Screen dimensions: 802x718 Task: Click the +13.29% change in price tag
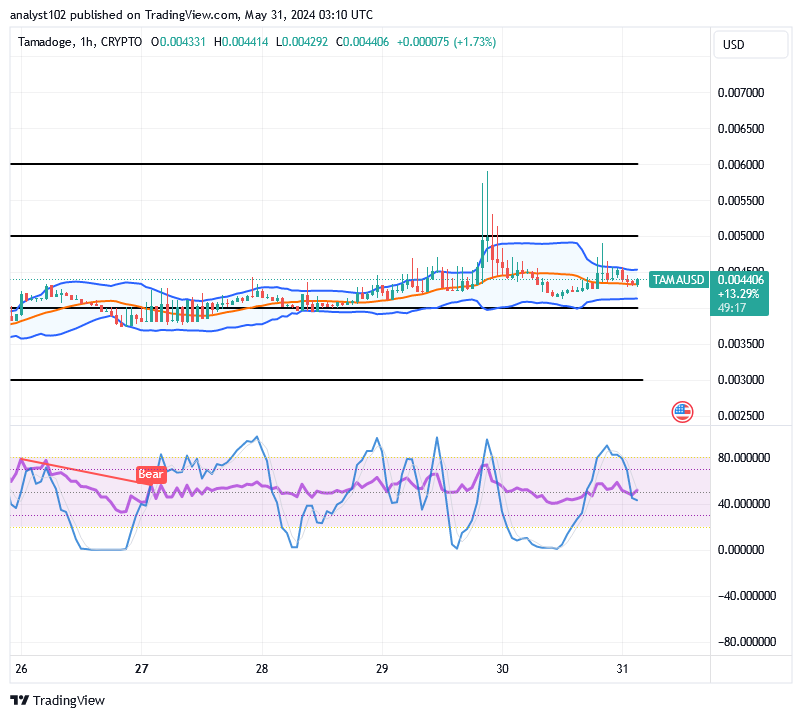pyautogui.click(x=739, y=294)
